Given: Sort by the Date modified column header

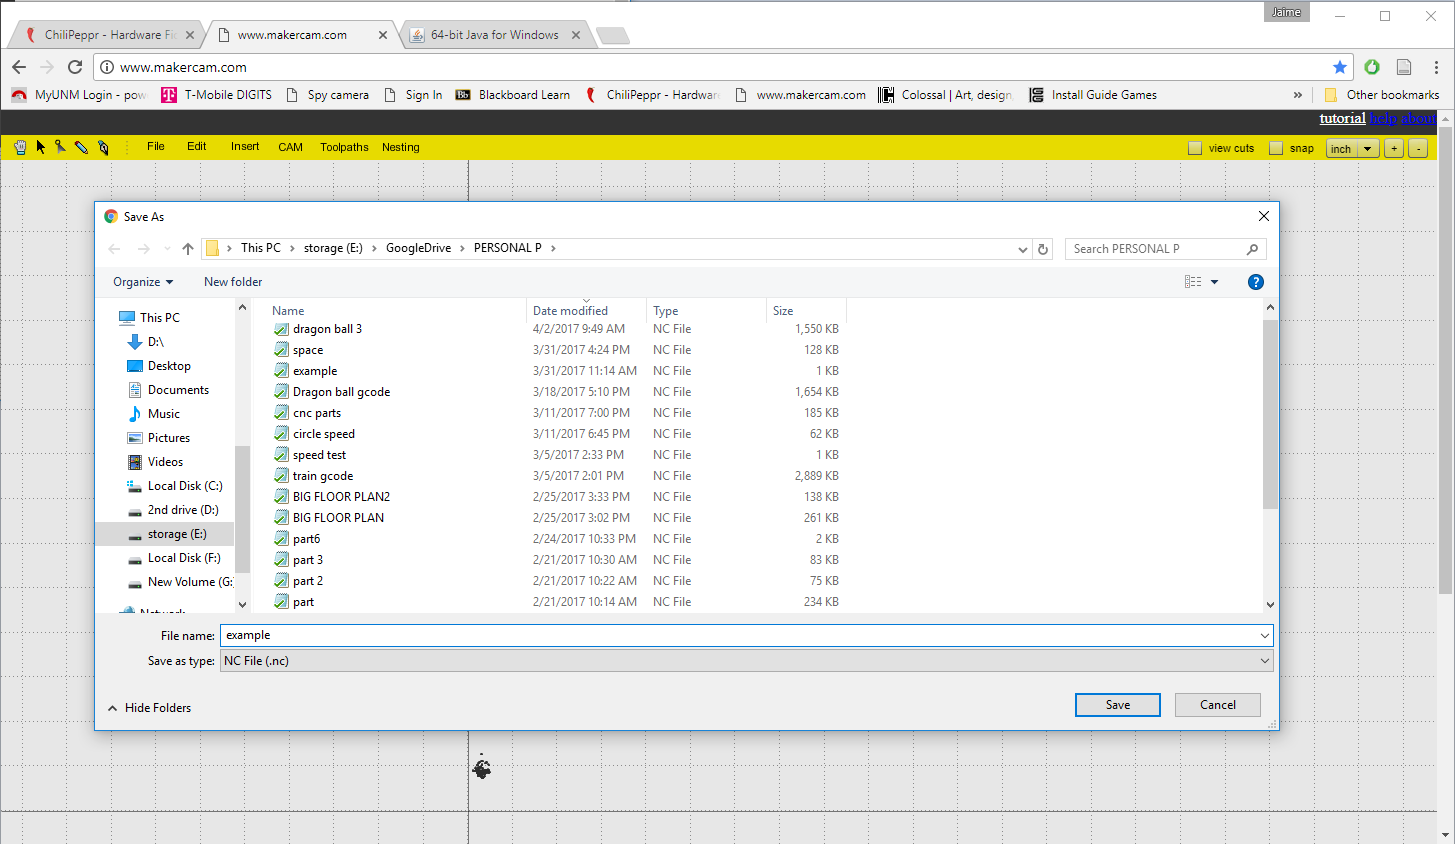Looking at the screenshot, I should pos(585,310).
